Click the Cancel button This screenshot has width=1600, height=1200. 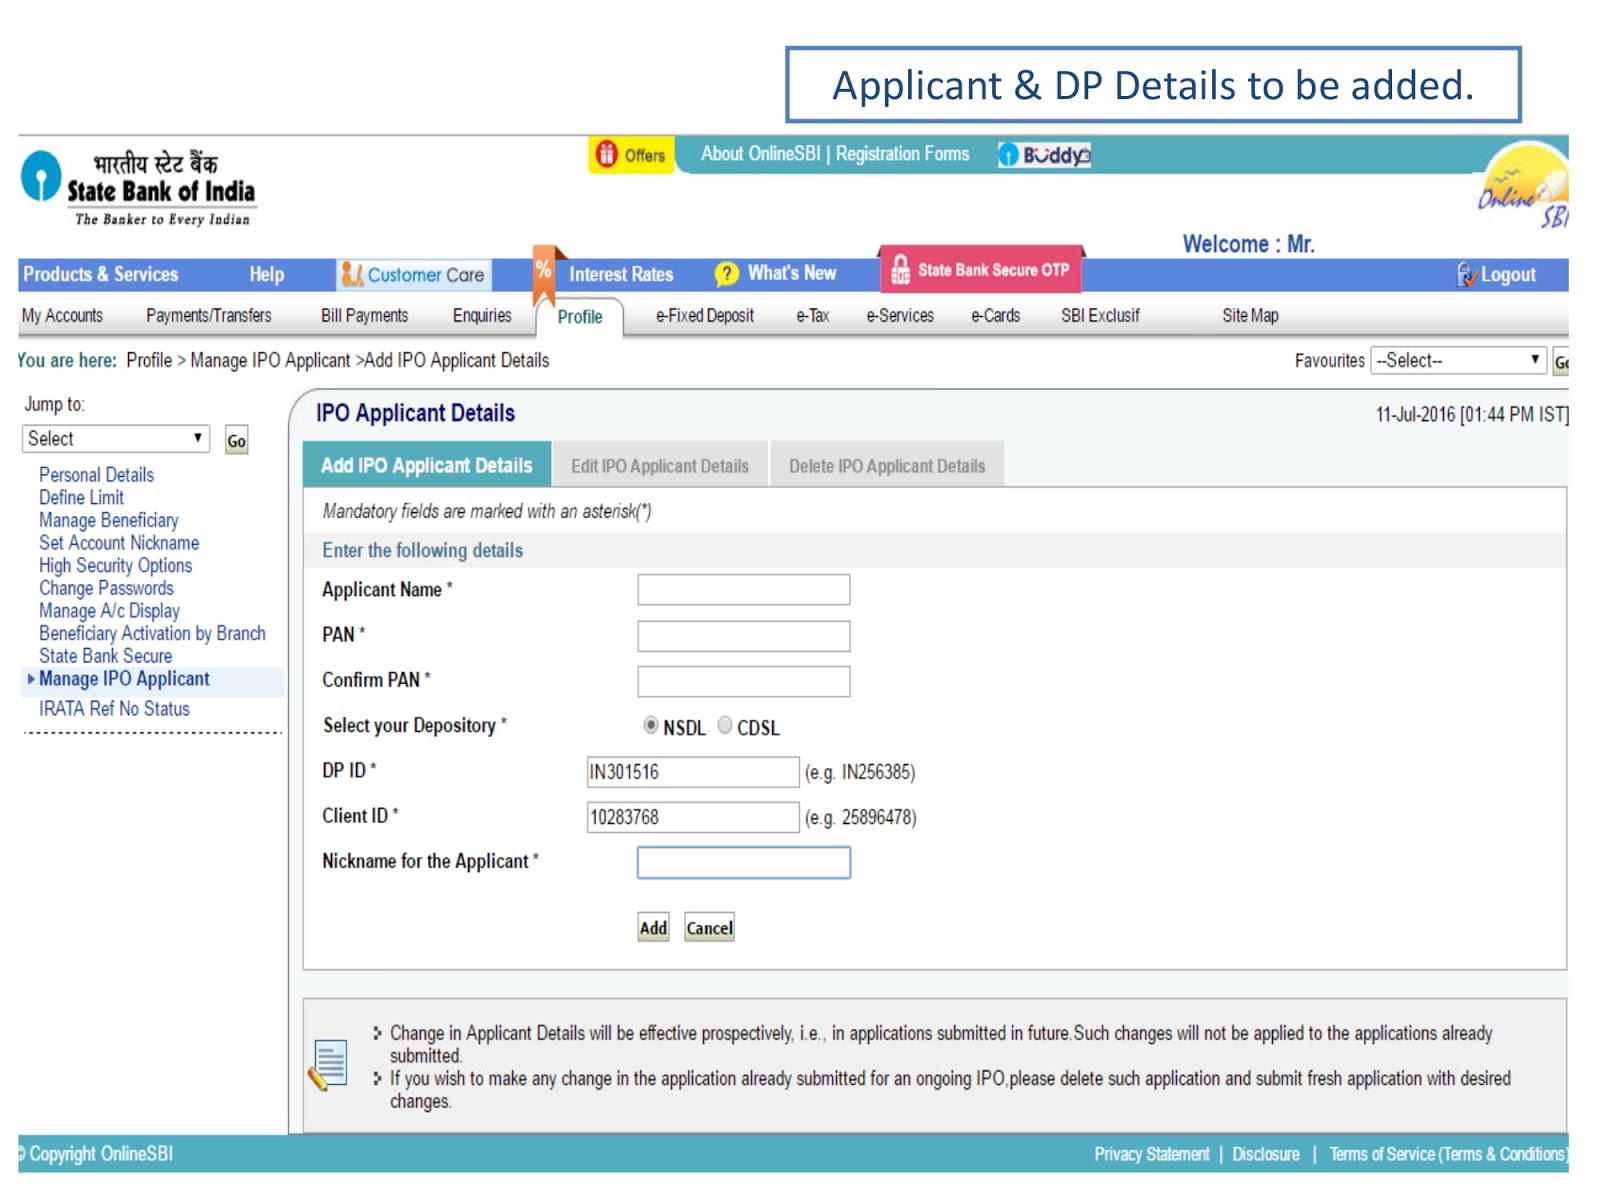[x=709, y=928]
